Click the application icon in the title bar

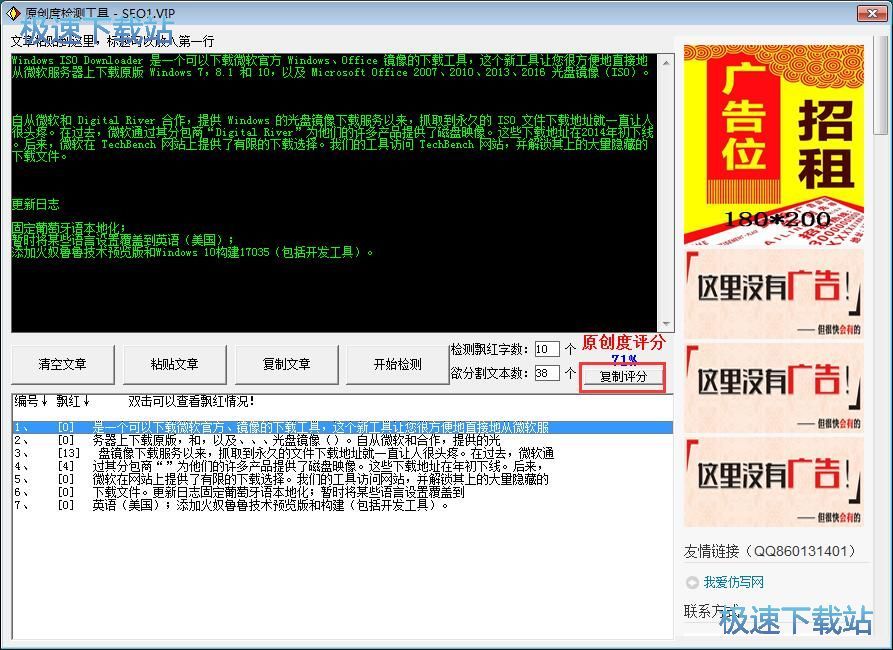click(12, 13)
